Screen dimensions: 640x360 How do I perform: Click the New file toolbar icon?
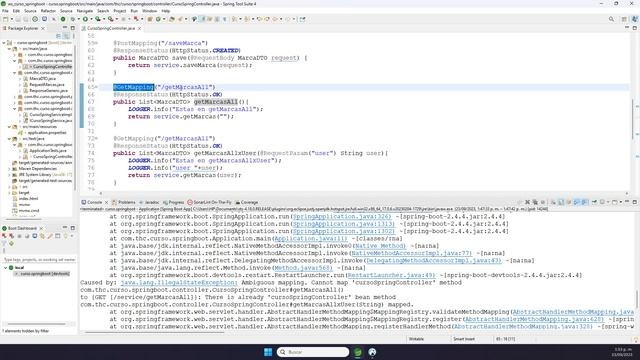[x=5, y=19]
